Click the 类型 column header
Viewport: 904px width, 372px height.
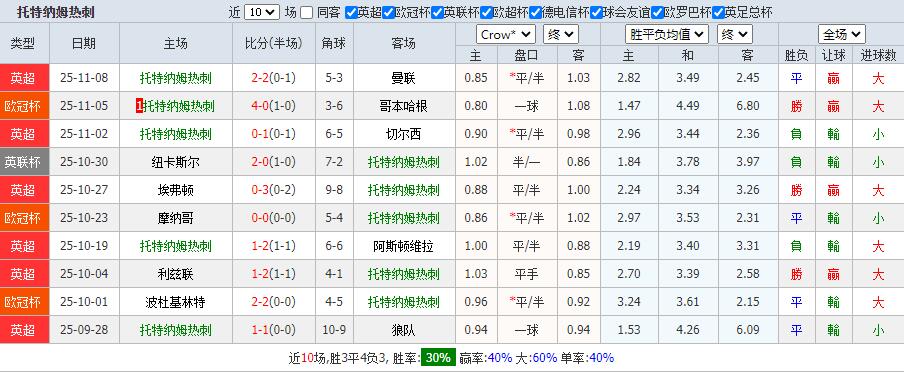click(x=24, y=43)
